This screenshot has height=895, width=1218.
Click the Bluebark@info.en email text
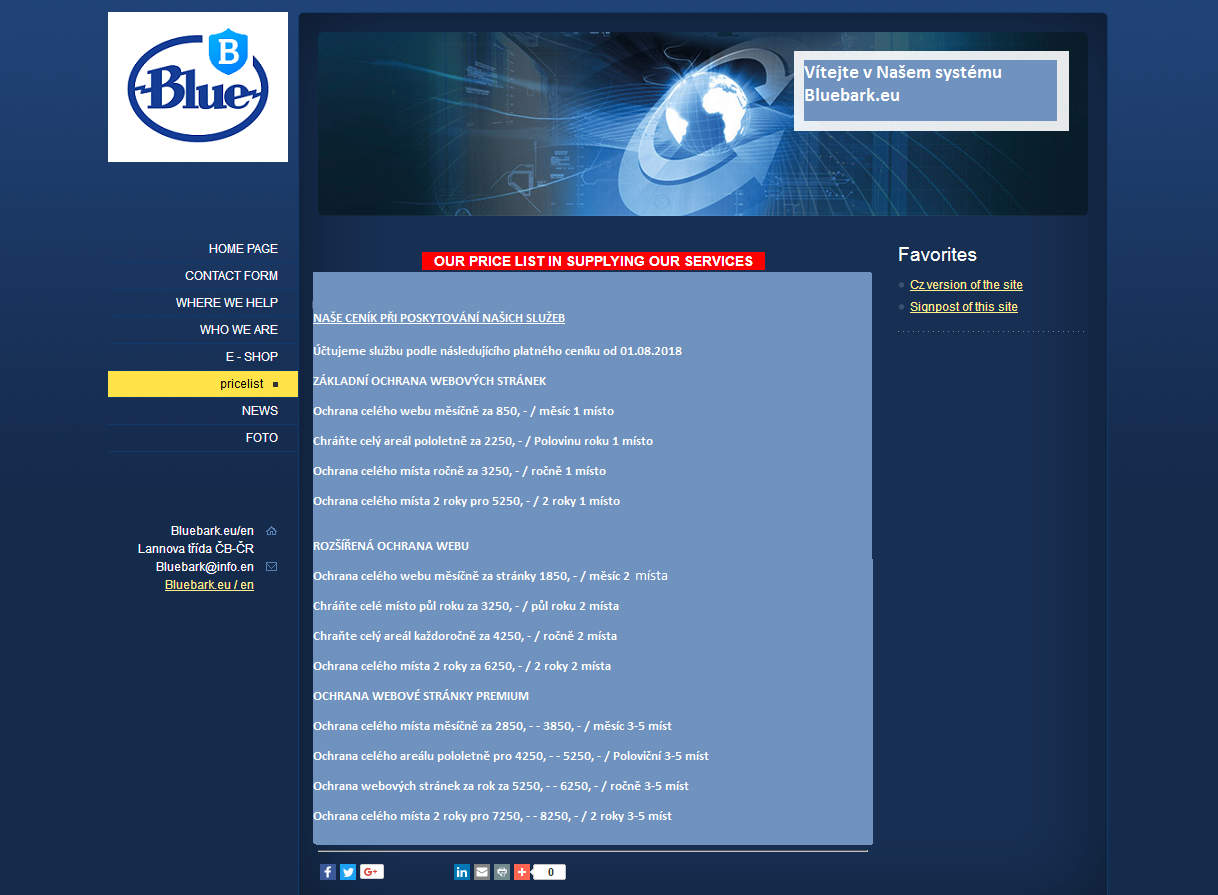click(x=205, y=567)
